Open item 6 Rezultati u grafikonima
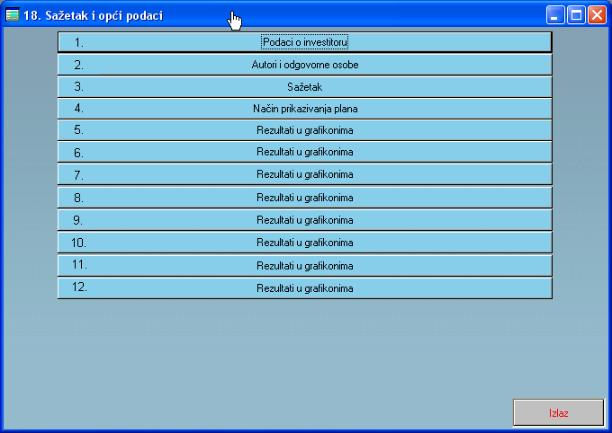Screen dimensions: 612x433 click(305, 152)
